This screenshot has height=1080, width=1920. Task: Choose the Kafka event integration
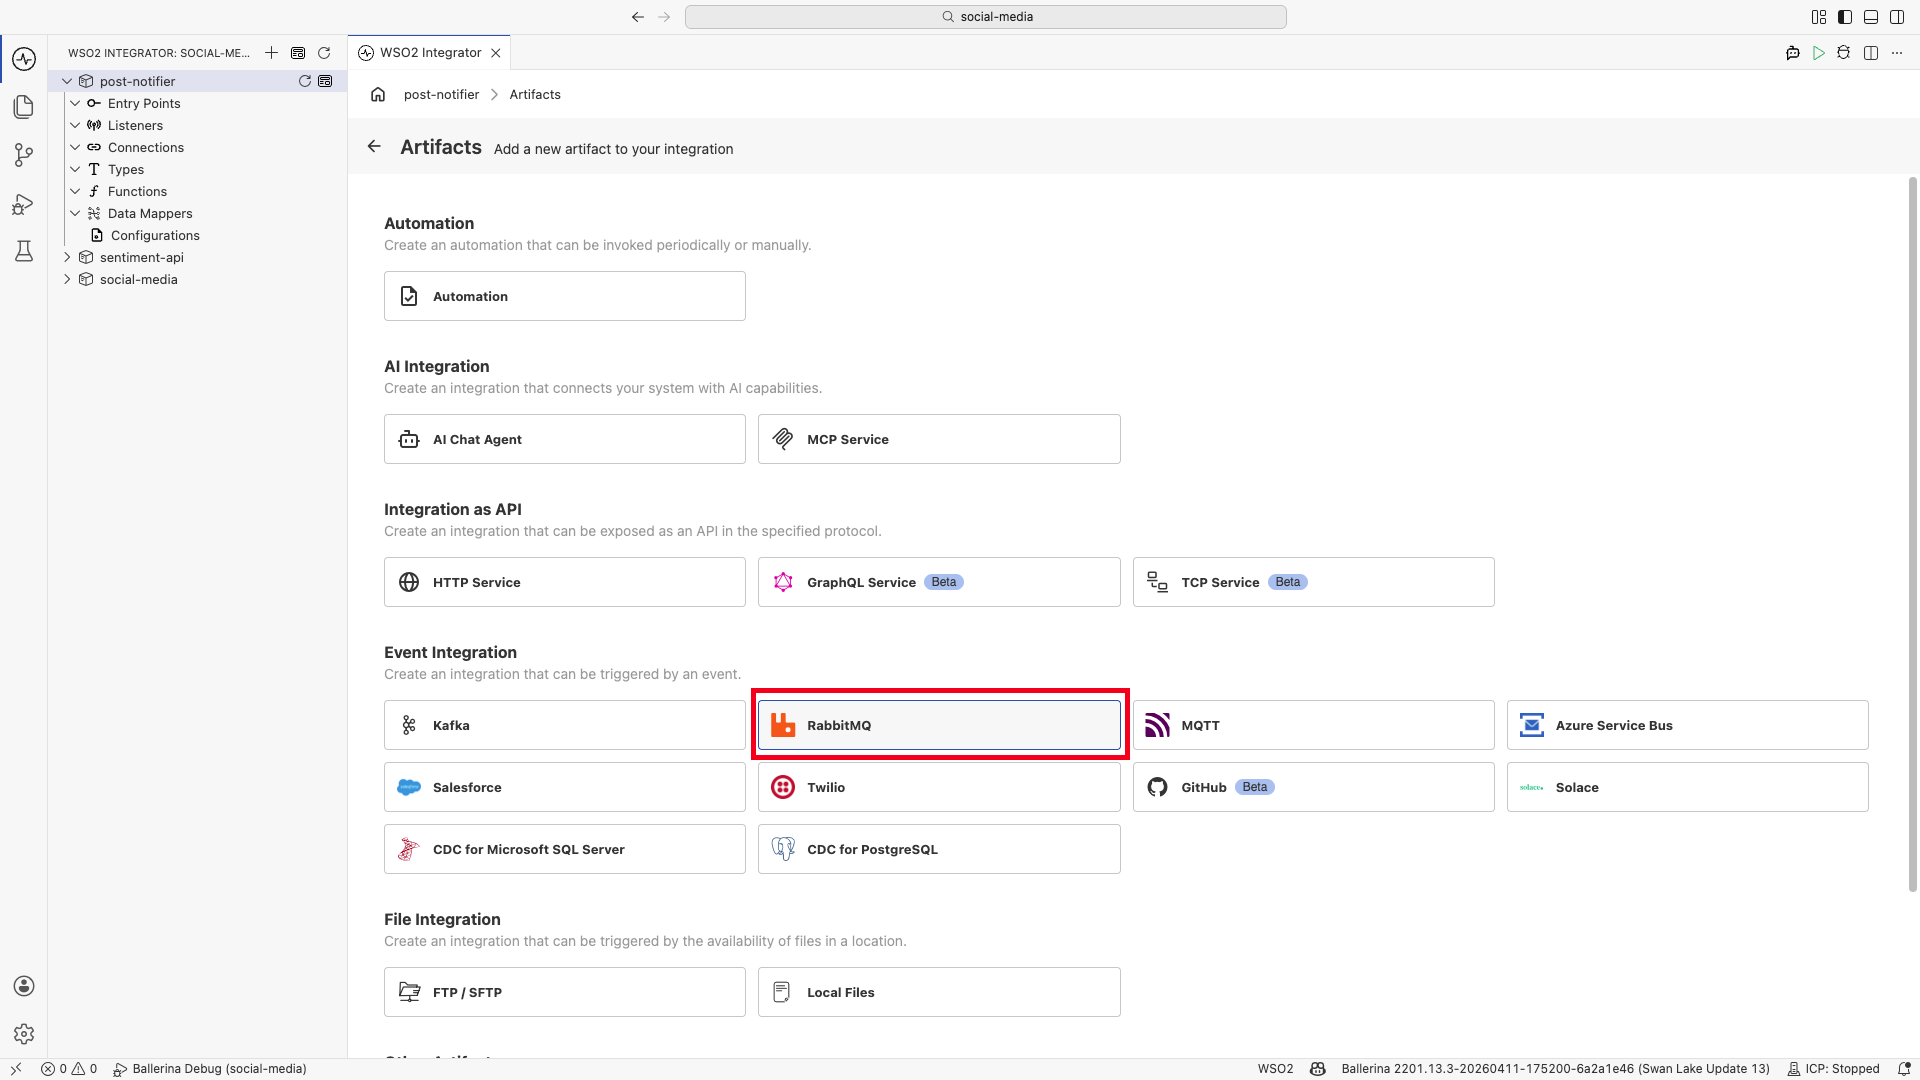(x=565, y=725)
